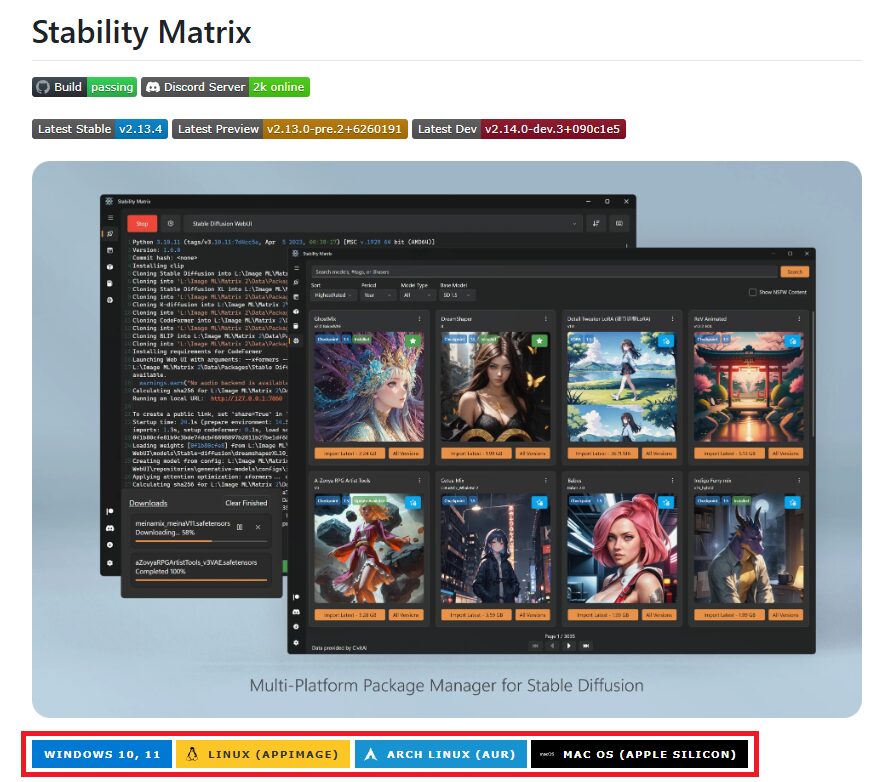Viewport: 890px width, 782px height.
Task: Open the DreamShaper model thumbnail
Action: click(496, 387)
